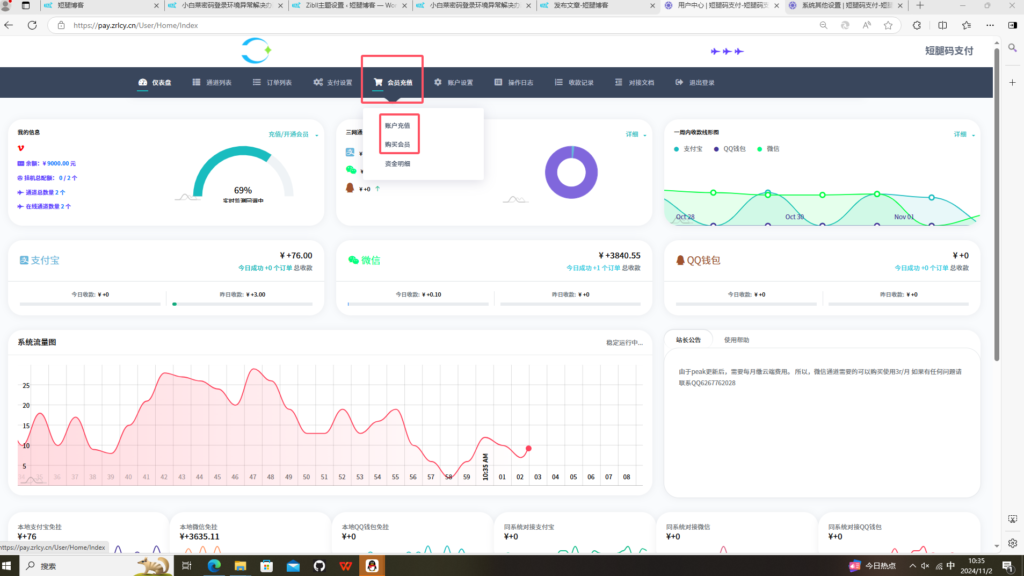Open 收款记录 payment records menu

click(574, 82)
